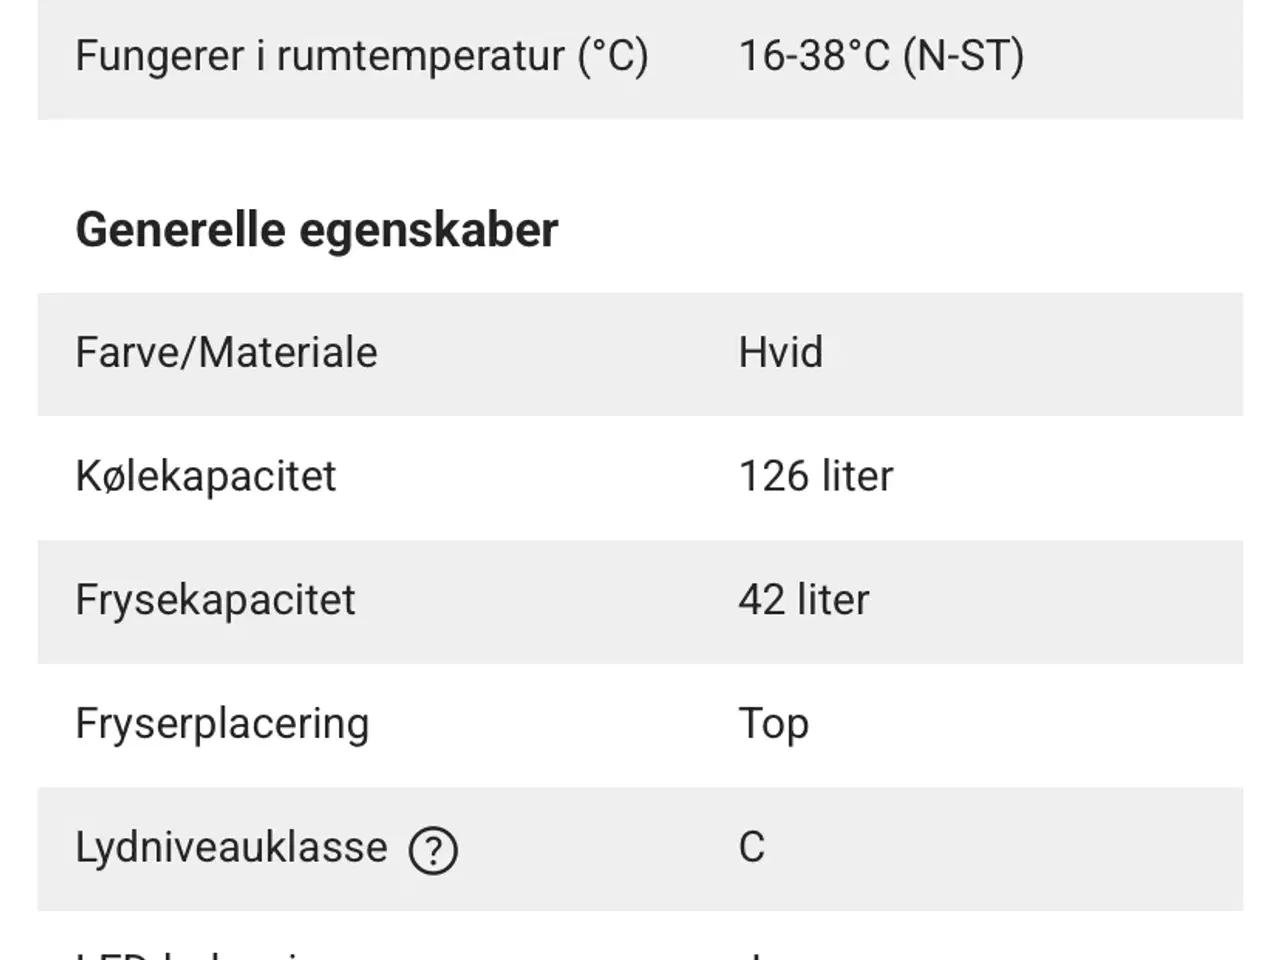Open the Lydniveauklasse help question-mark icon
Screen dimensions: 1280x960
tap(433, 851)
